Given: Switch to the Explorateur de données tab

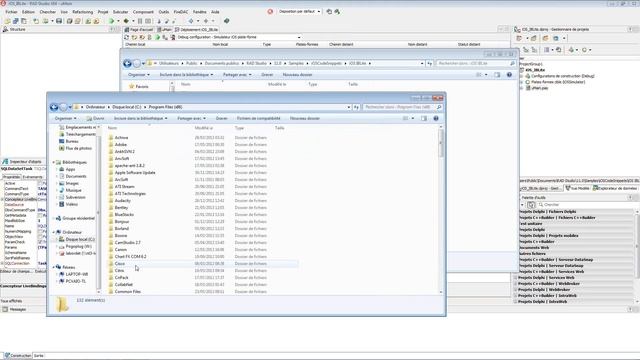Looking at the screenshot, I should (x=615, y=188).
